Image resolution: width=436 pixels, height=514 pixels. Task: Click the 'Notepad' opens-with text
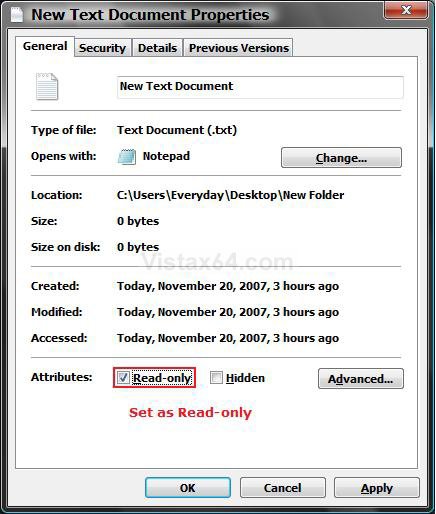click(166, 156)
